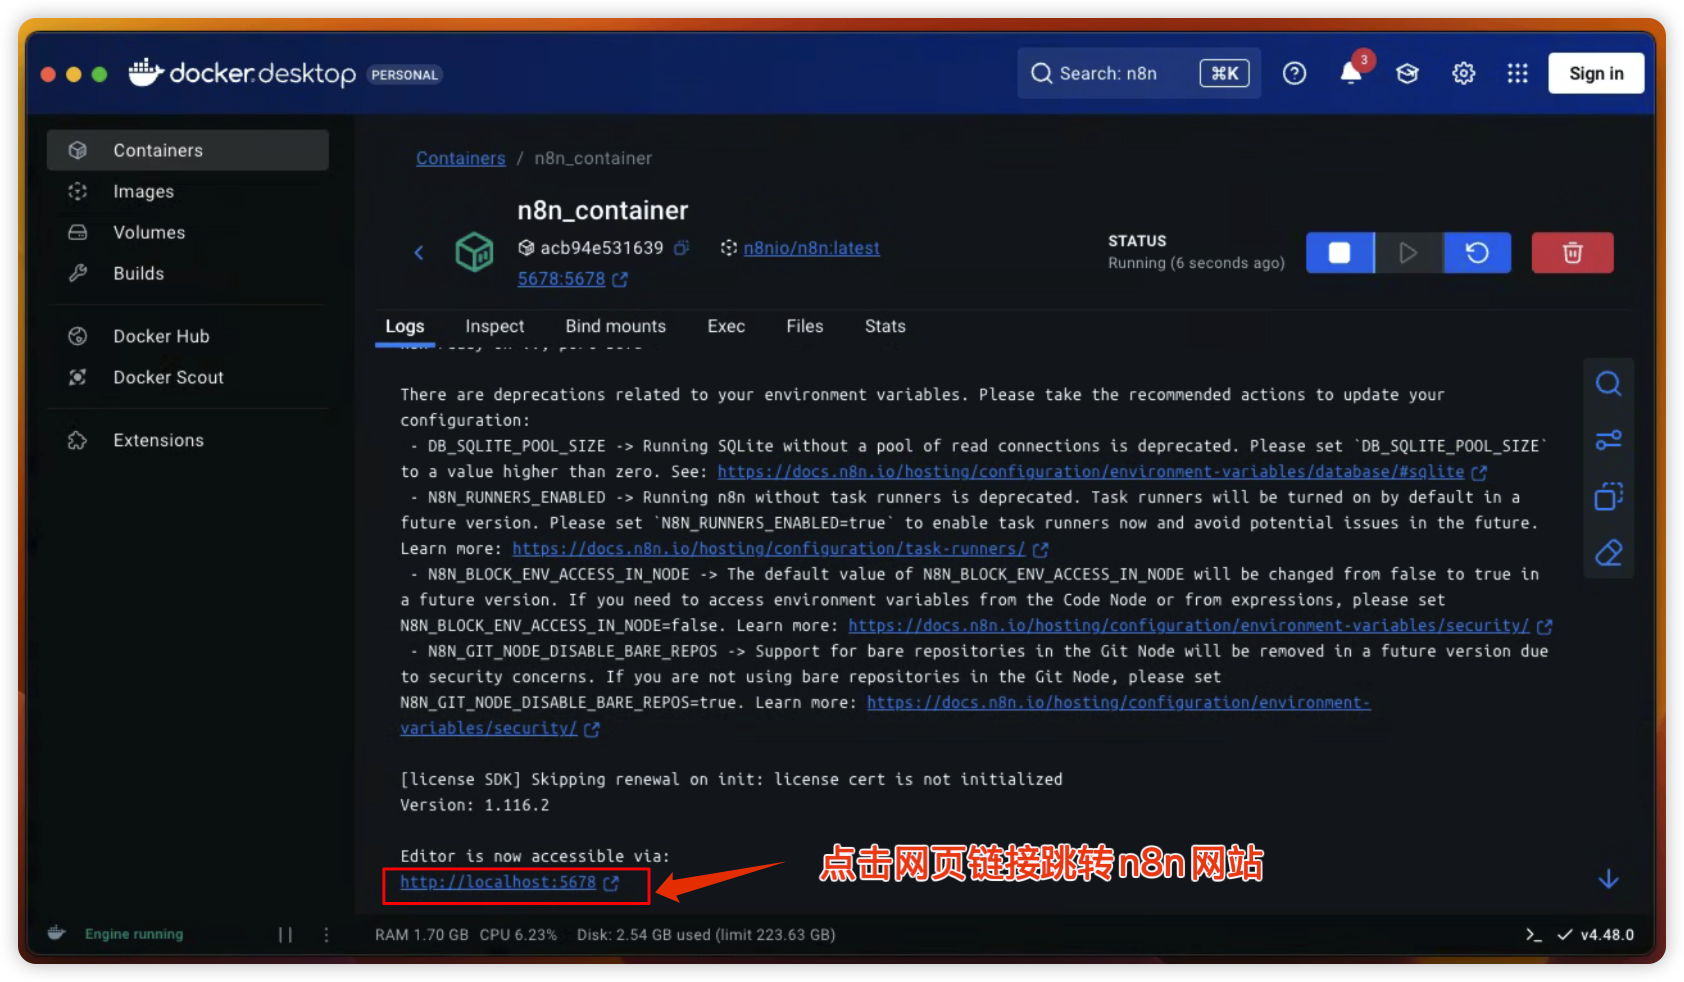Image resolution: width=1684 pixels, height=982 pixels.
Task: Open the Builds sidebar section
Action: pos(188,273)
